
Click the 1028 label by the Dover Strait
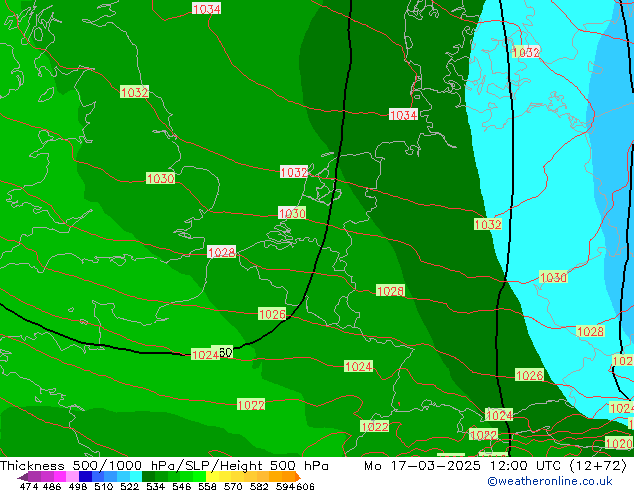(x=221, y=252)
